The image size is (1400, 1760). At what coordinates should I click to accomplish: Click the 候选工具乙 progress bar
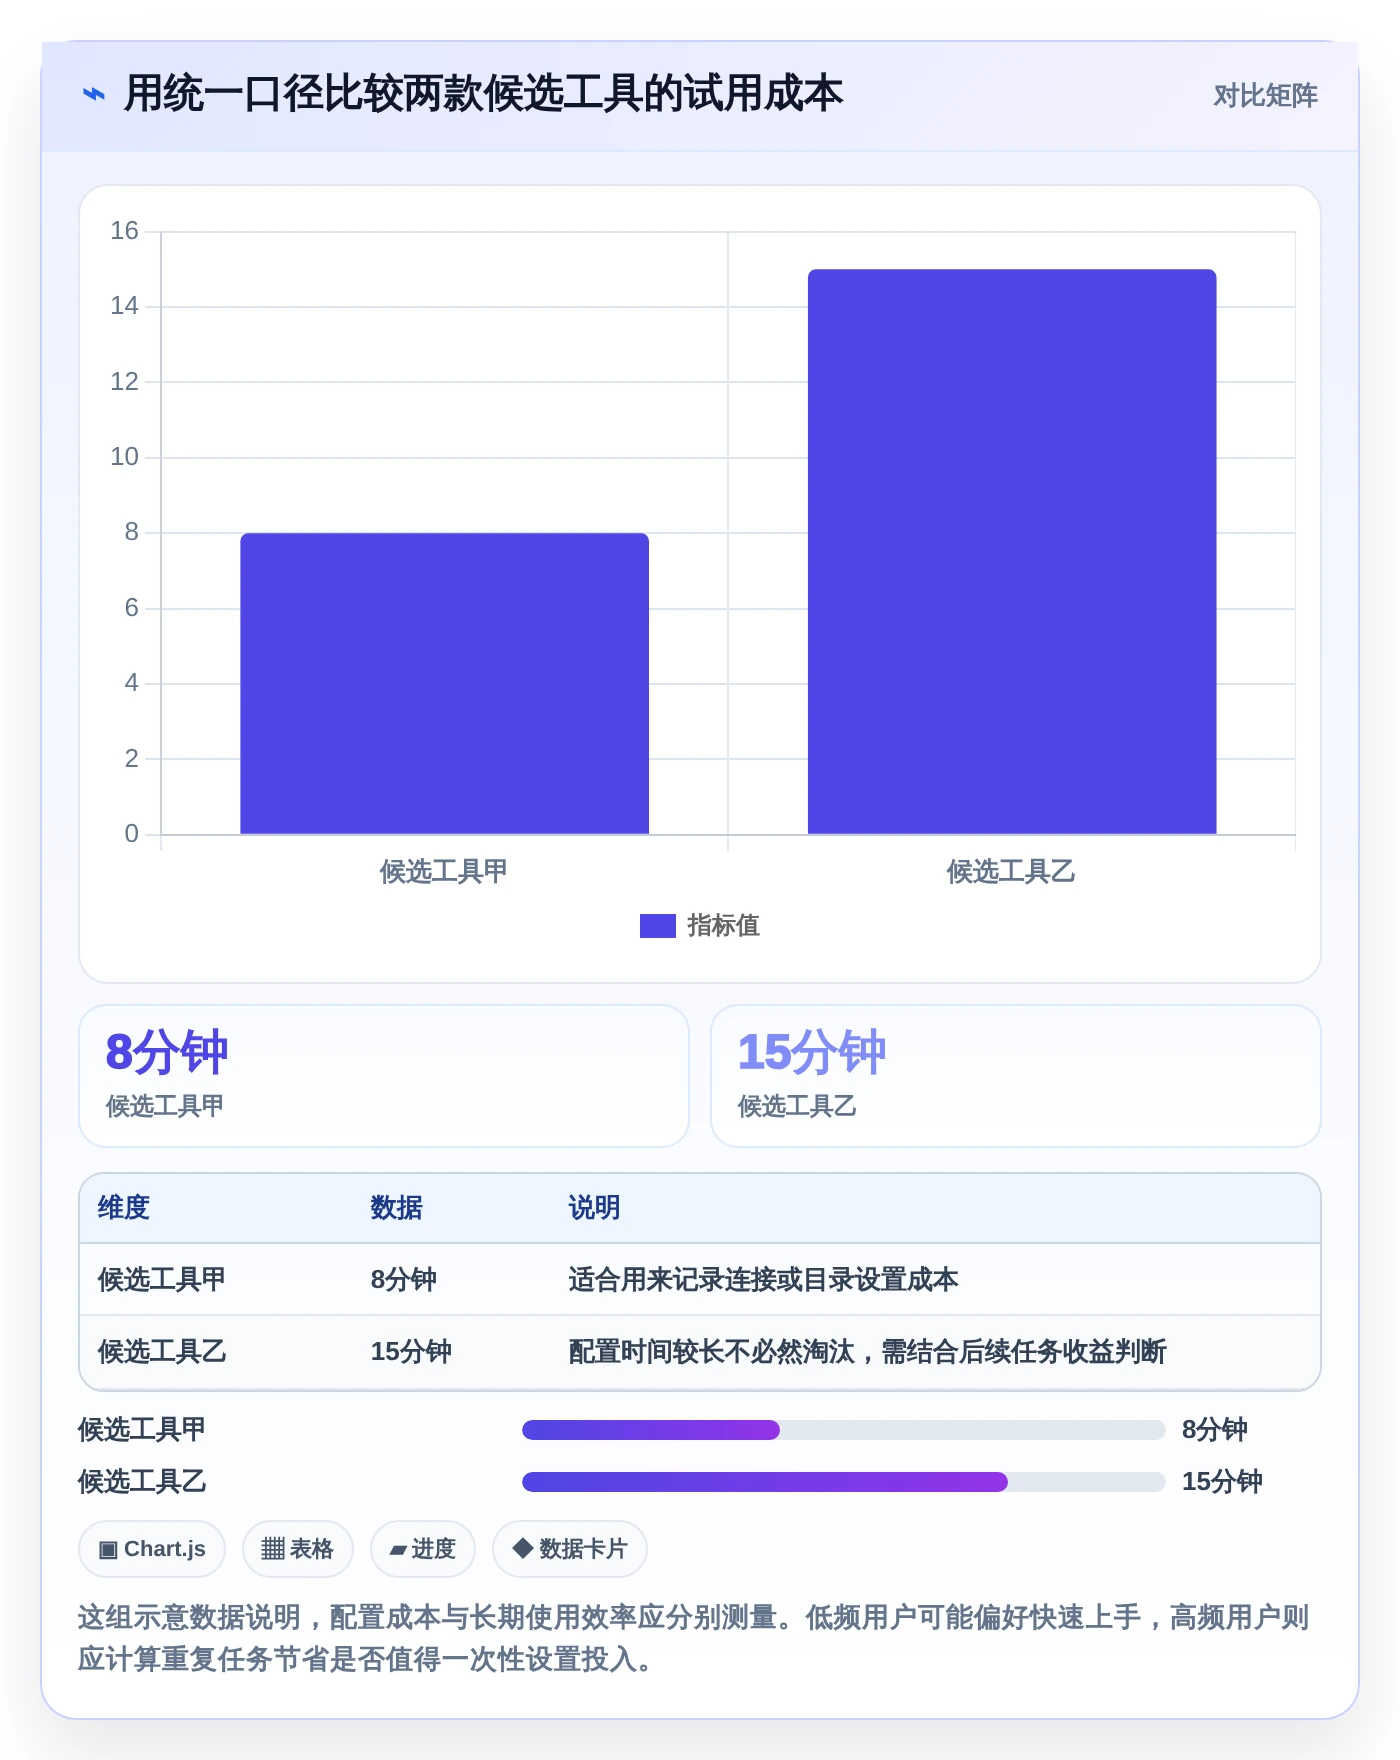843,1482
